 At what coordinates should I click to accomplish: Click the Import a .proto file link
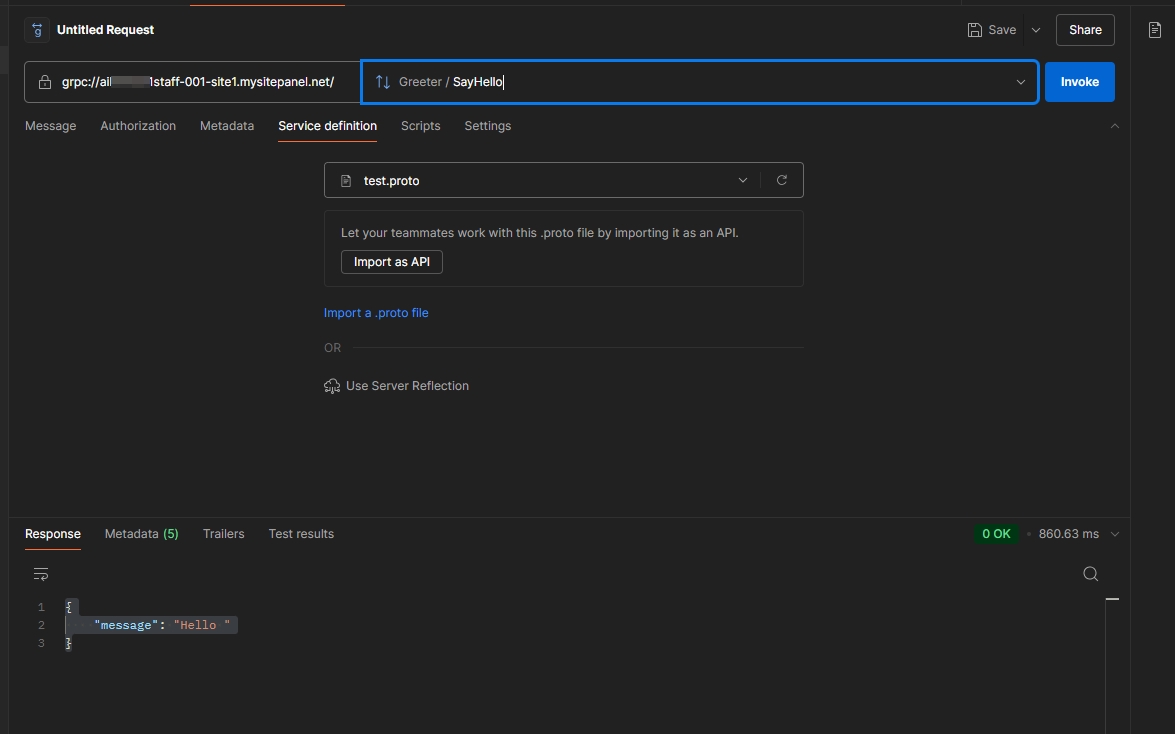(376, 312)
